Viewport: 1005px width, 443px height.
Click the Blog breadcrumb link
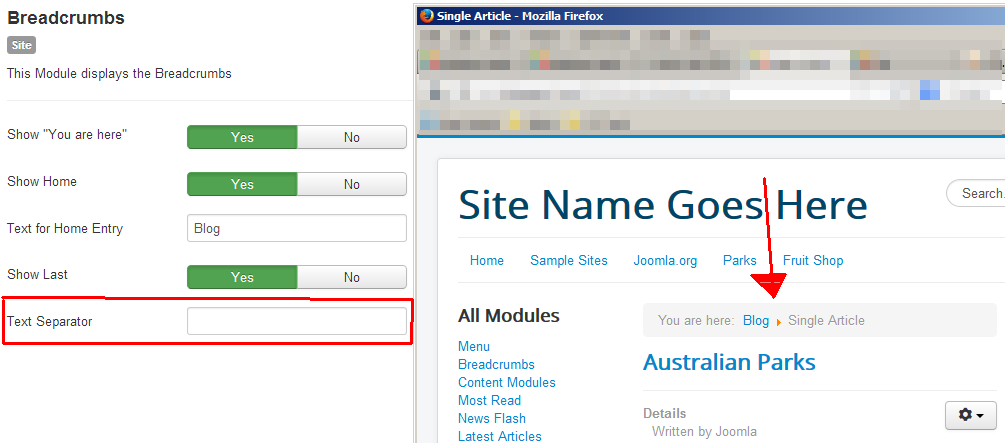(756, 320)
